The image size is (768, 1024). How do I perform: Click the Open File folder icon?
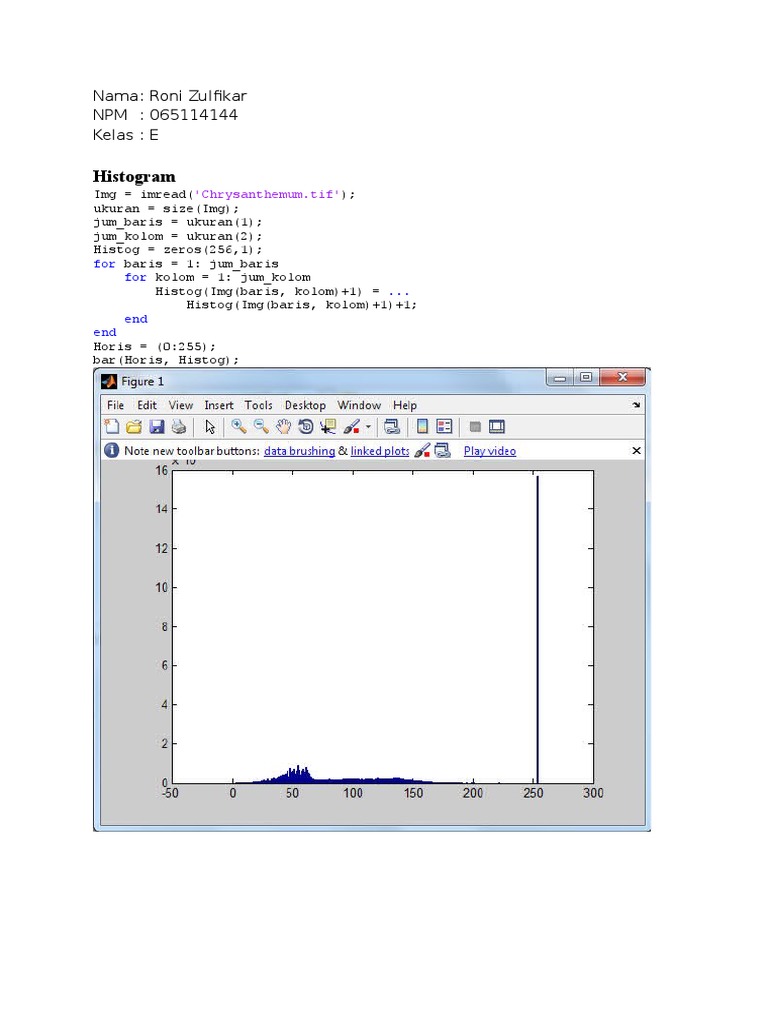134,426
